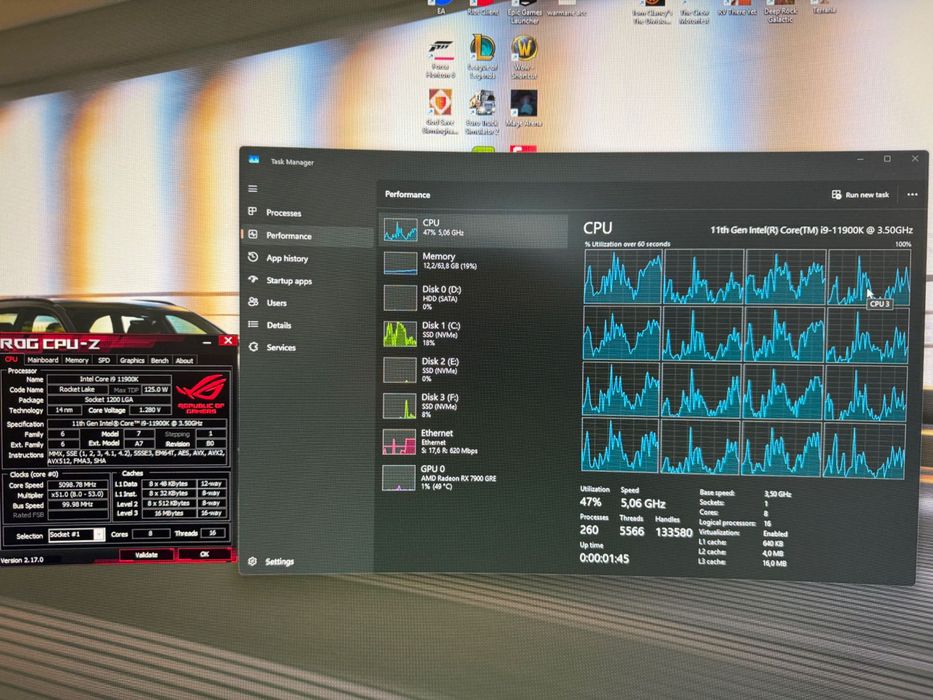This screenshot has width=933, height=700.
Task: Click the Max TDP 125.0 W value
Action: 156,389
